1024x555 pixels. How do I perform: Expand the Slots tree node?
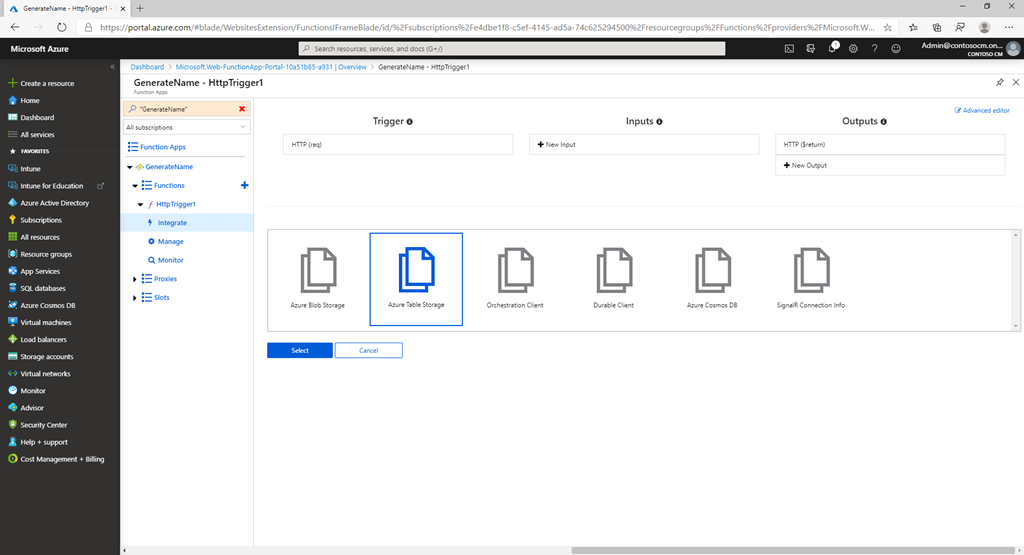[x=135, y=297]
